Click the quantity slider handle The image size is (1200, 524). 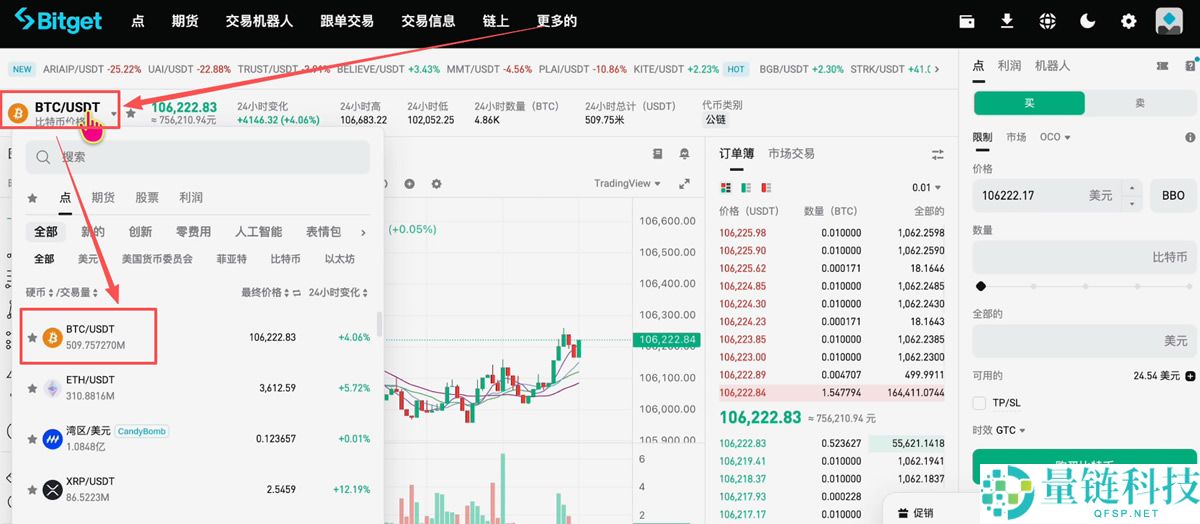click(981, 286)
